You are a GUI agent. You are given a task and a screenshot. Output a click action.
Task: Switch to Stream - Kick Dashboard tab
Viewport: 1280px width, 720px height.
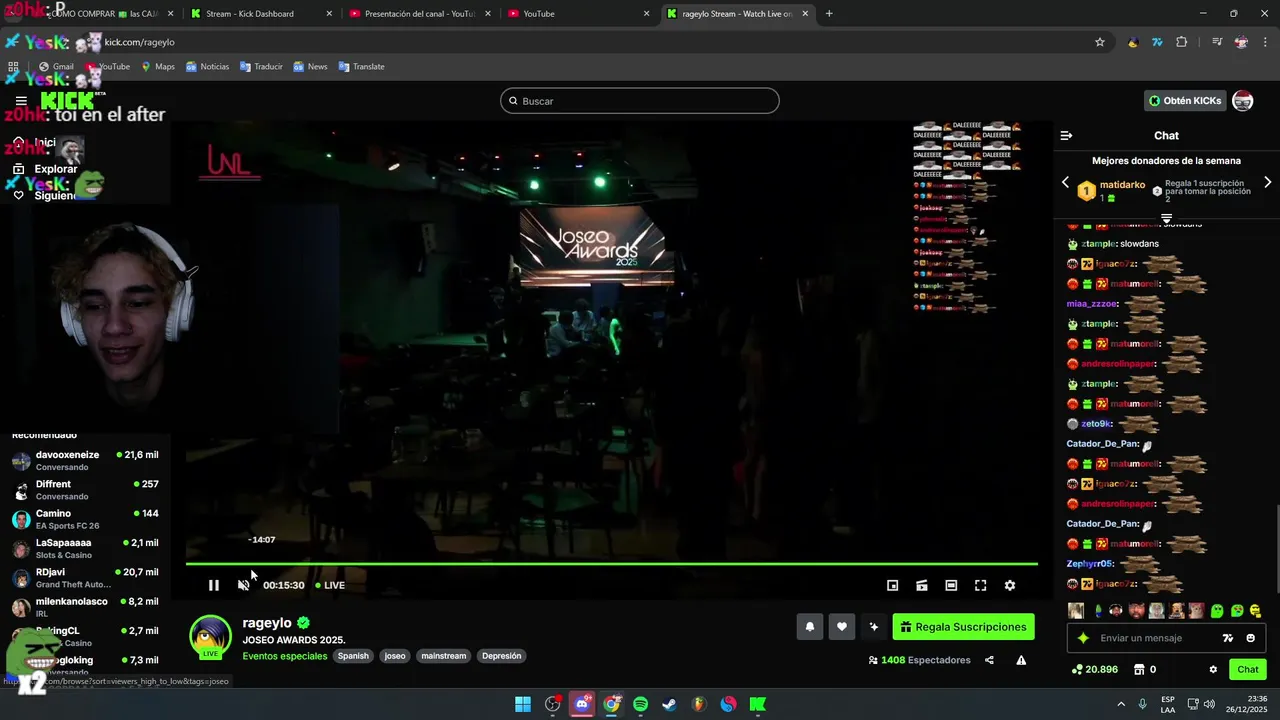259,14
